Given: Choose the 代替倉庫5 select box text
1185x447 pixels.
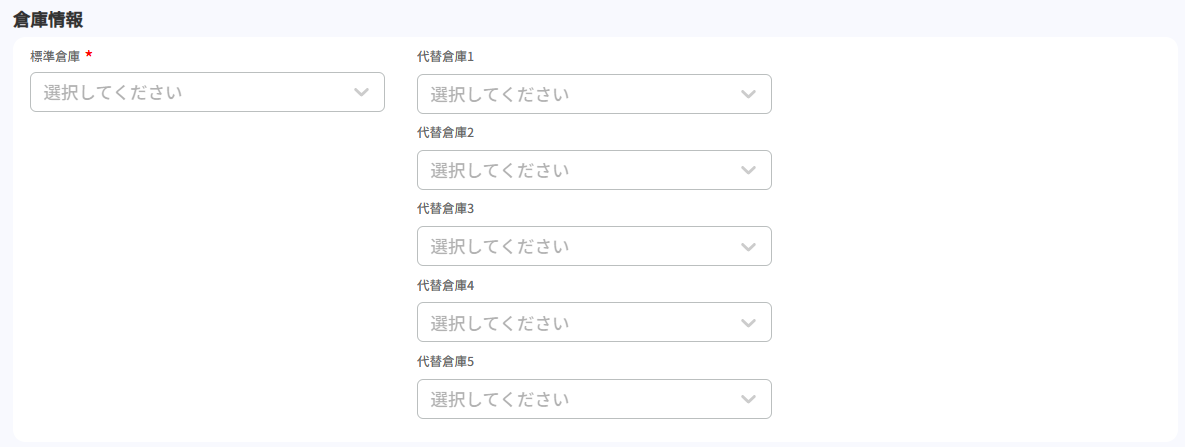Looking at the screenshot, I should [x=500, y=399].
